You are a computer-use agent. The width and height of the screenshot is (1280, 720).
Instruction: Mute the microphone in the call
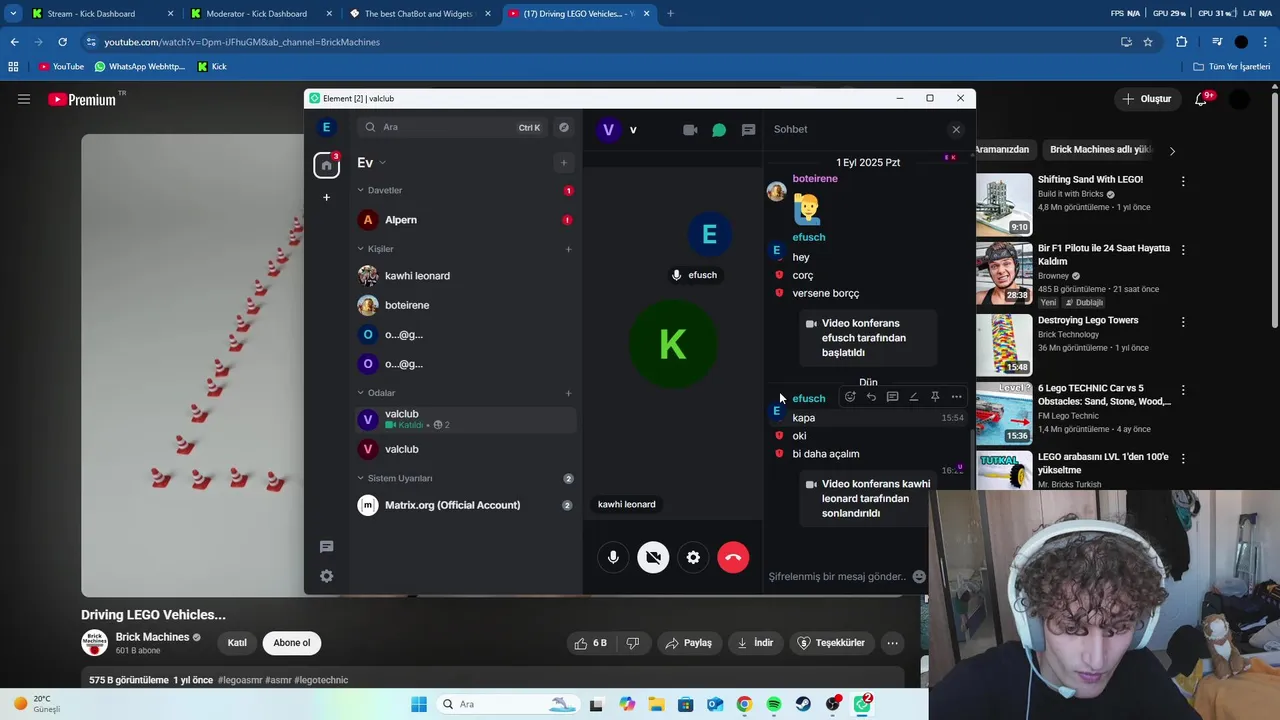[613, 557]
